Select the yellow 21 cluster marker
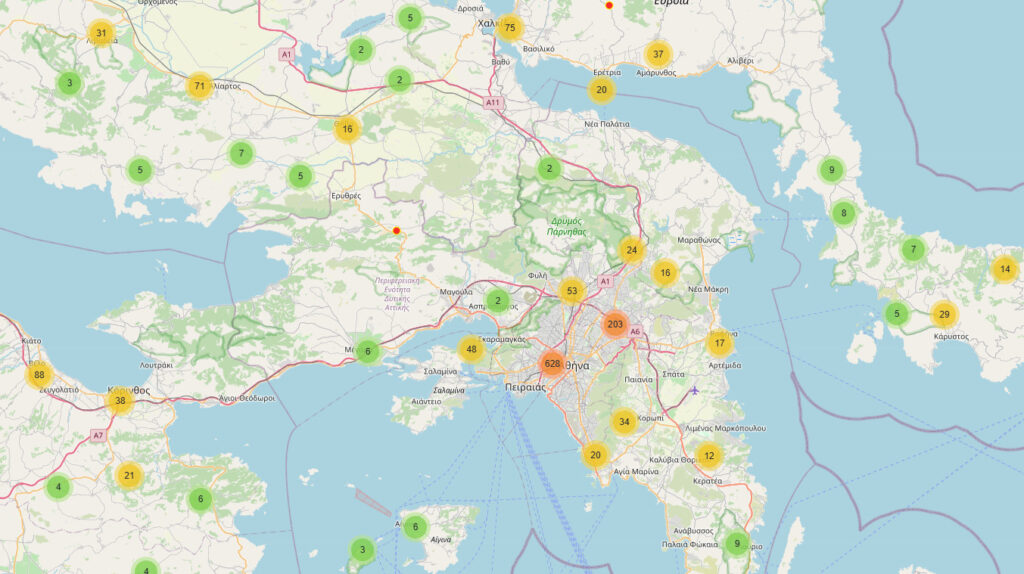1024x574 pixels. point(128,475)
